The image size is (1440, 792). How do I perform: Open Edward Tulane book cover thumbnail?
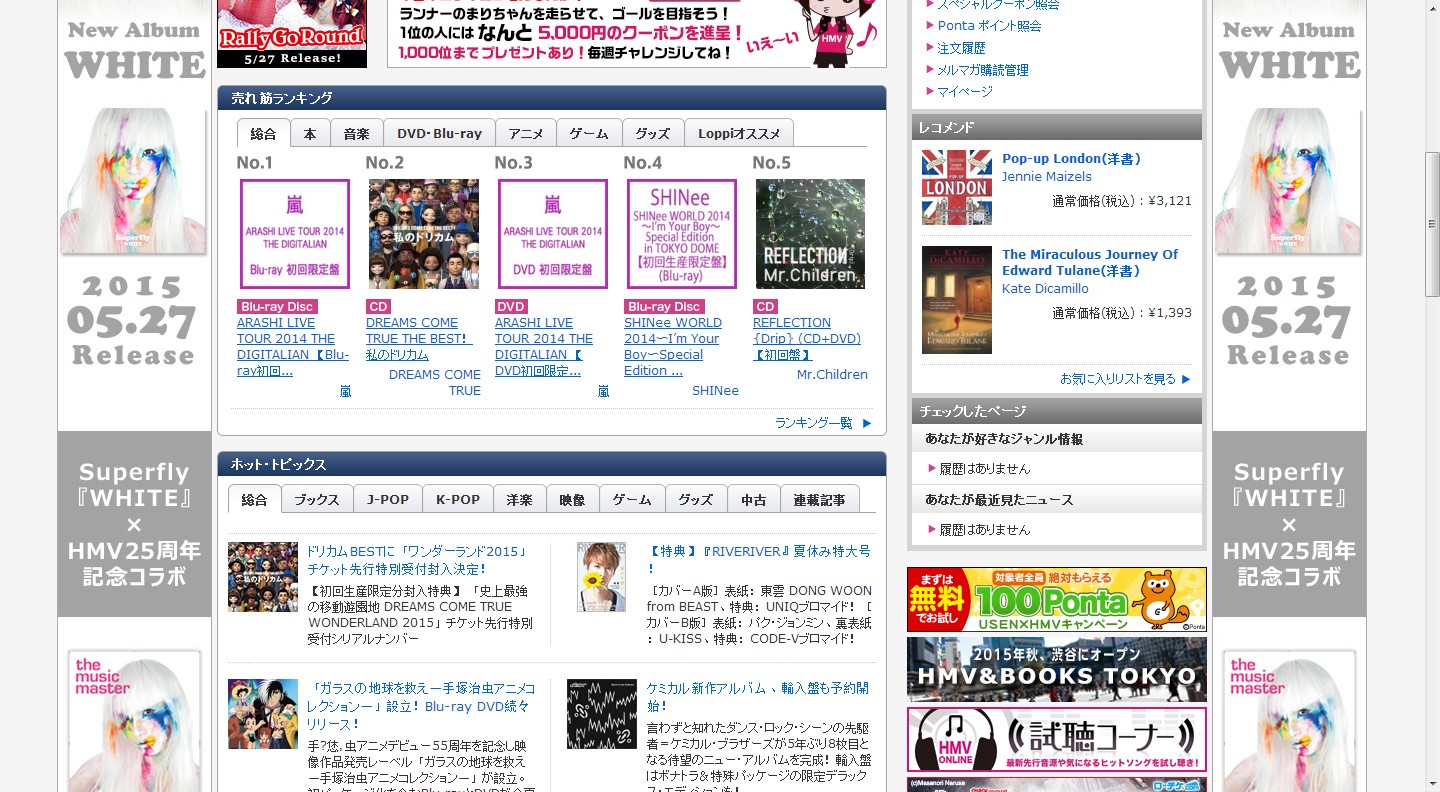click(x=957, y=300)
